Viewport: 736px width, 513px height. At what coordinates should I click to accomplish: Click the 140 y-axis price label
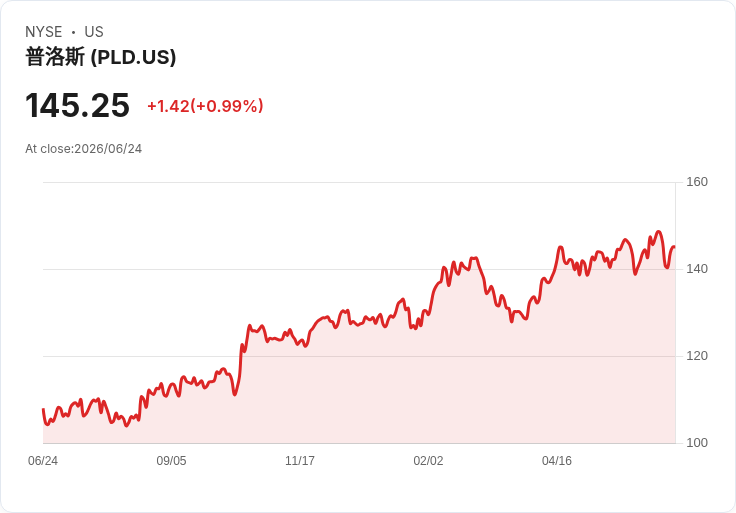[697, 269]
